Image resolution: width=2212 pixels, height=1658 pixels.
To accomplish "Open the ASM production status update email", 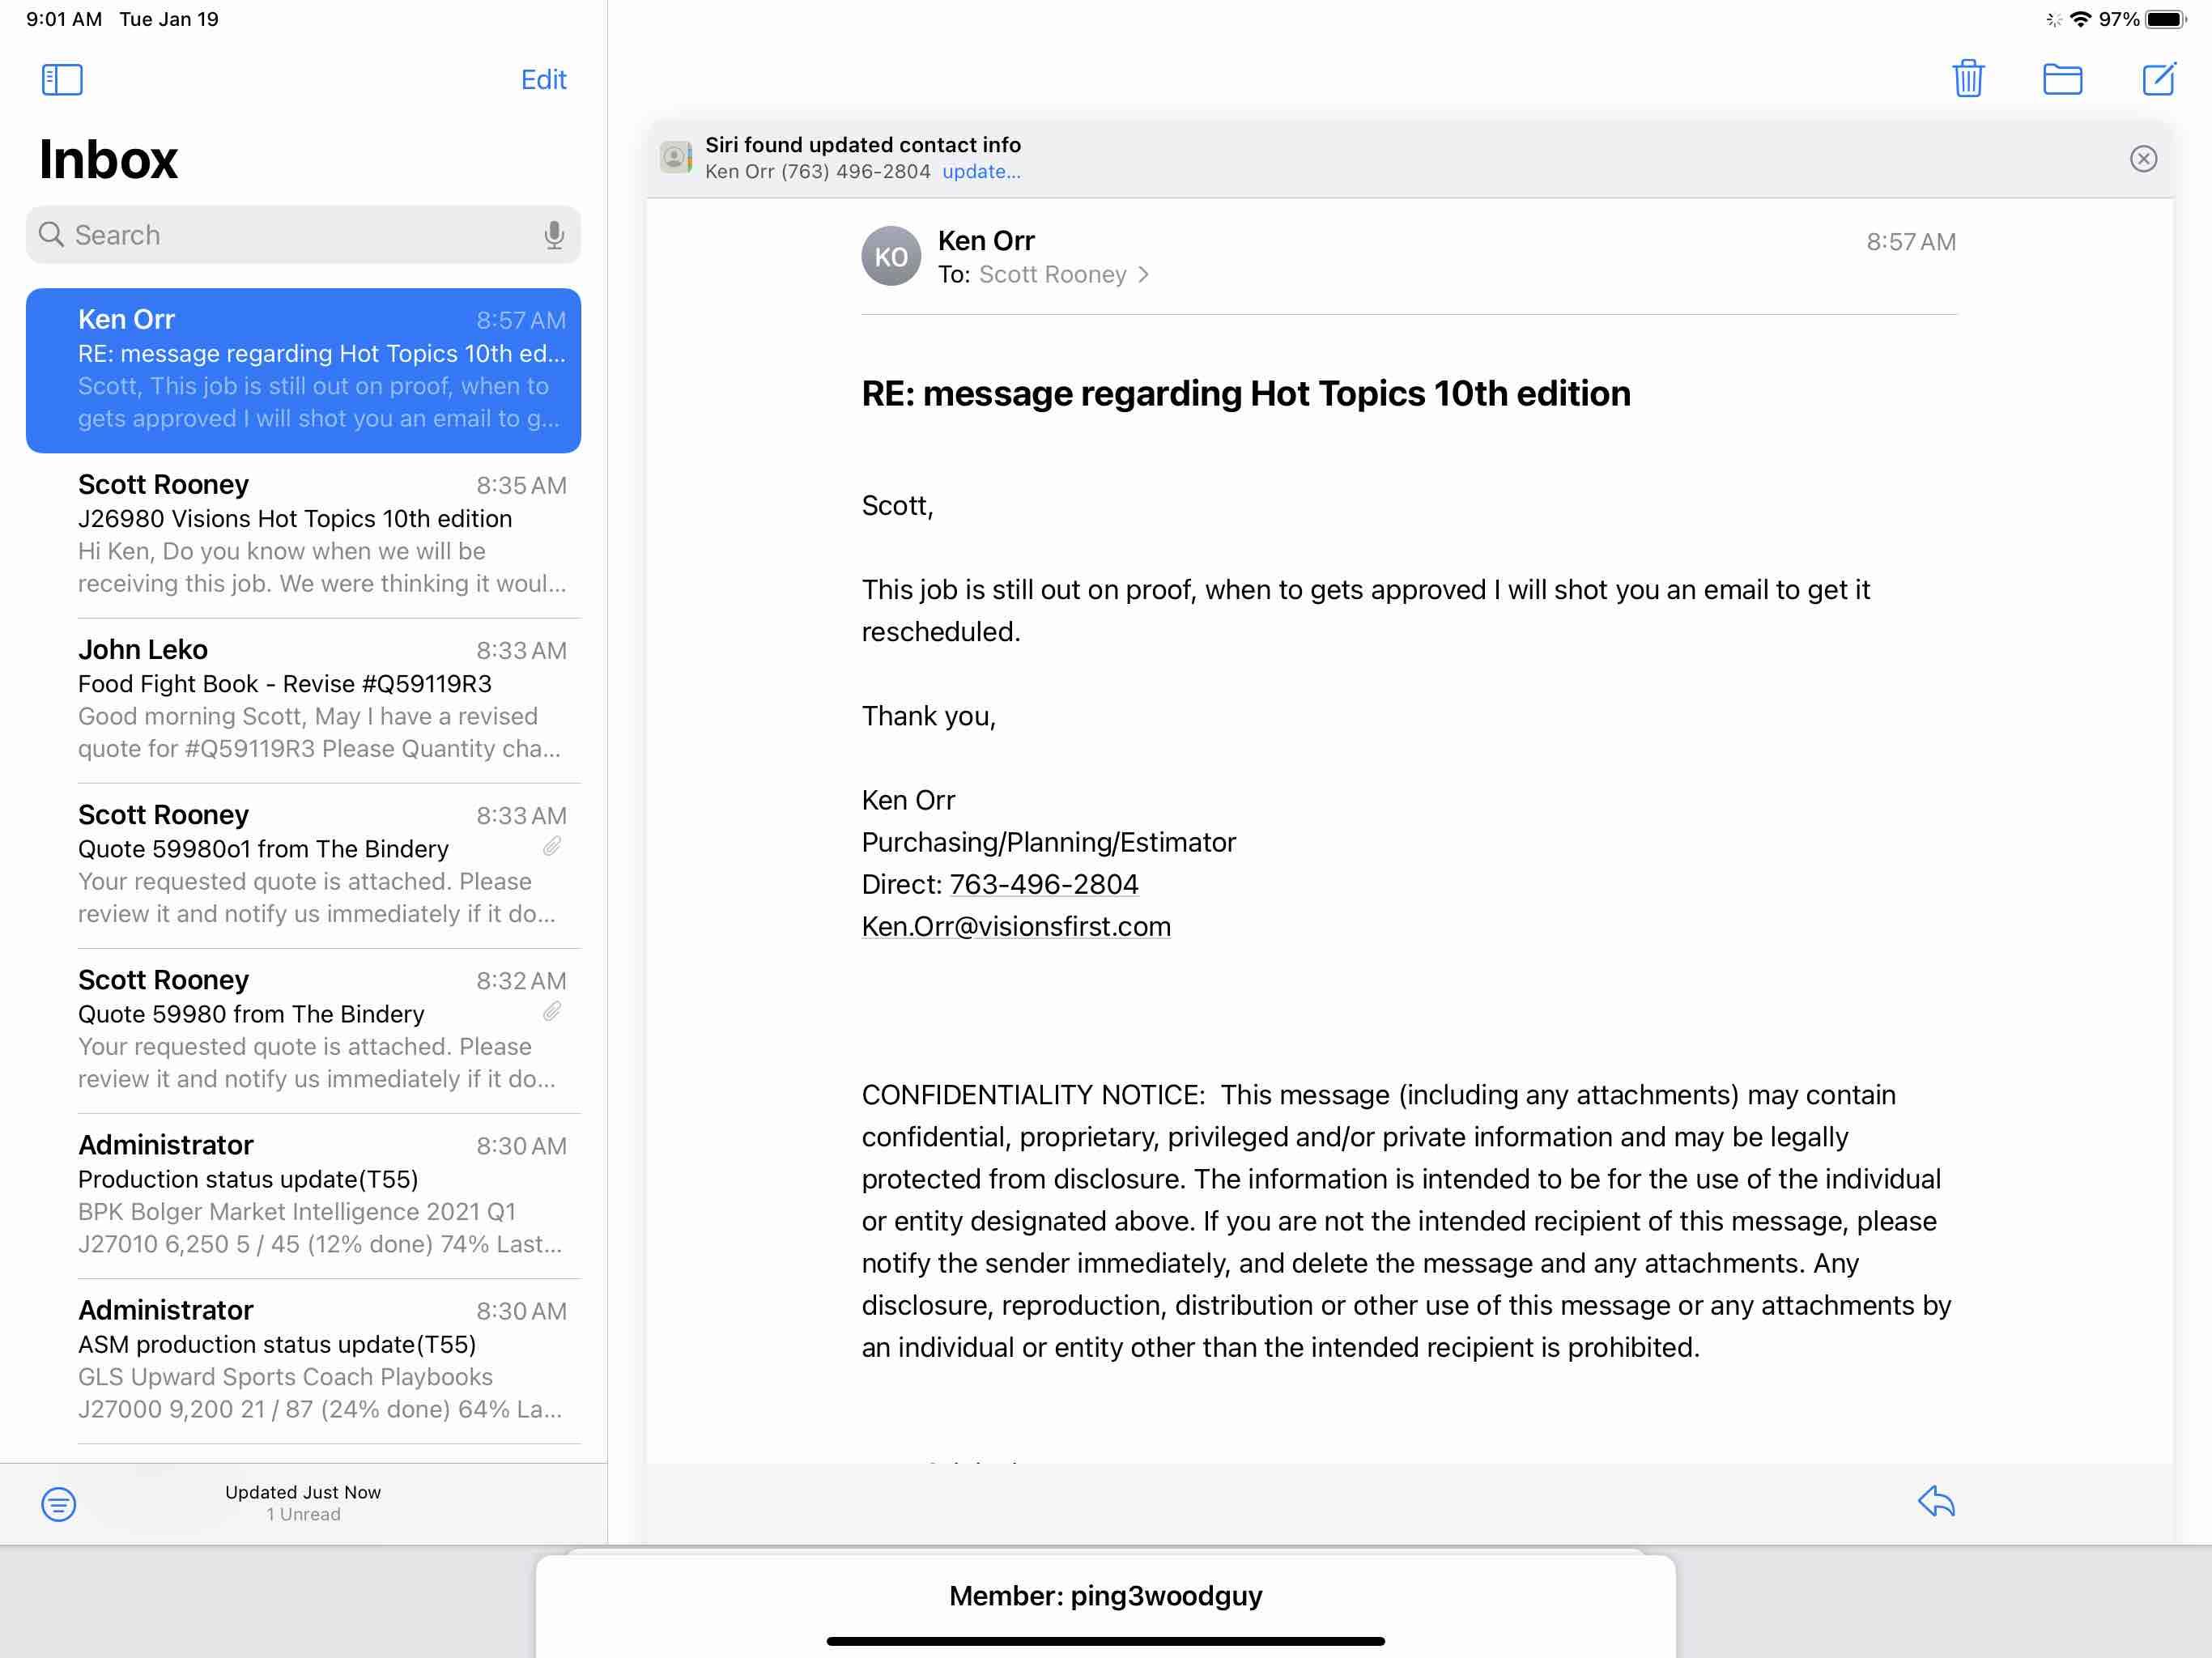I will [x=320, y=1359].
